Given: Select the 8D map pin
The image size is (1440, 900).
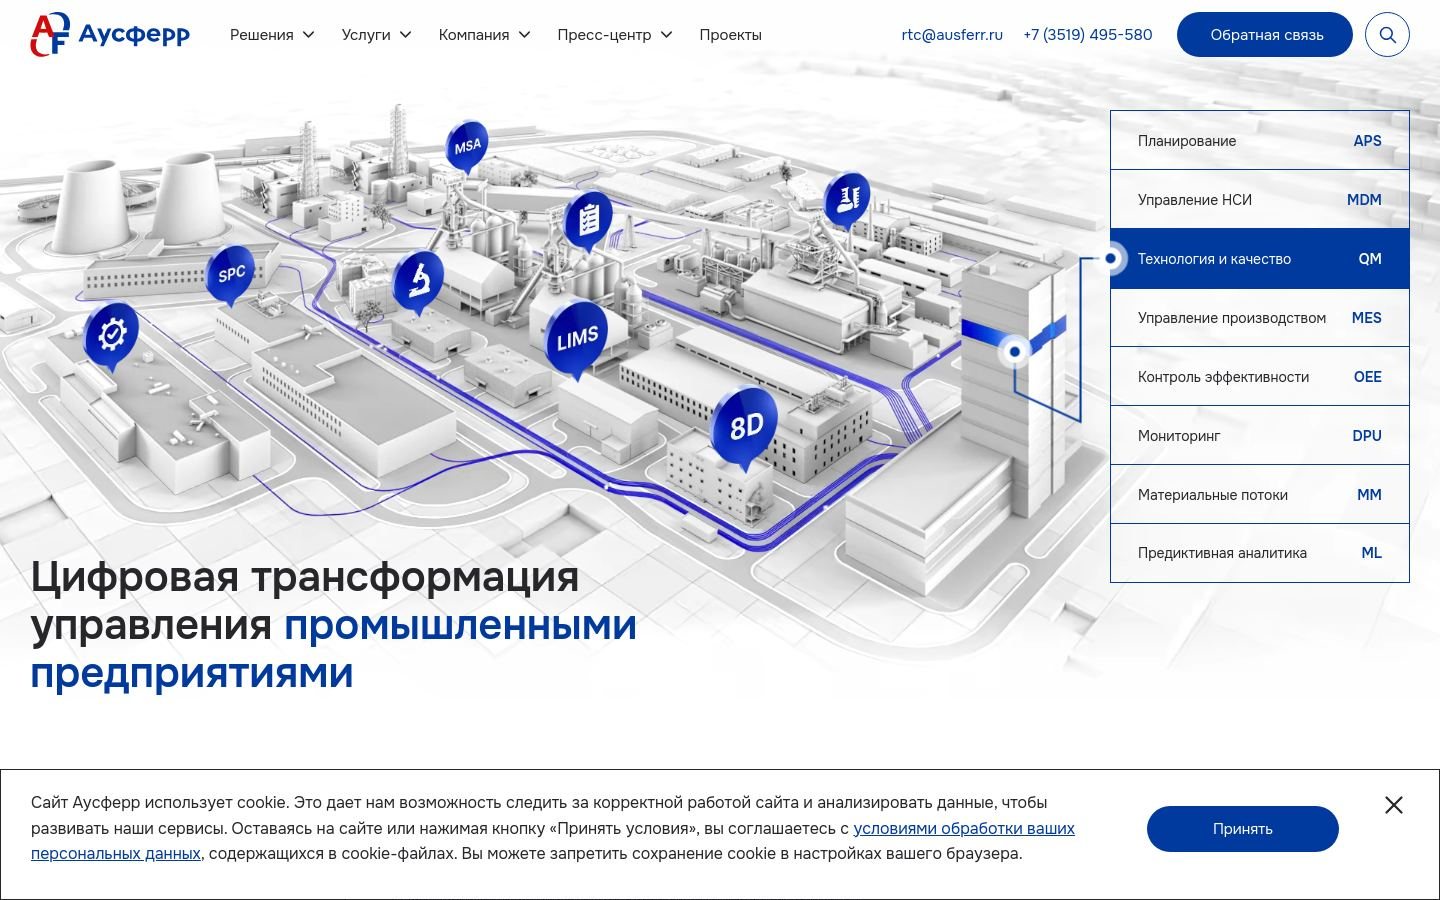Looking at the screenshot, I should pos(745,427).
